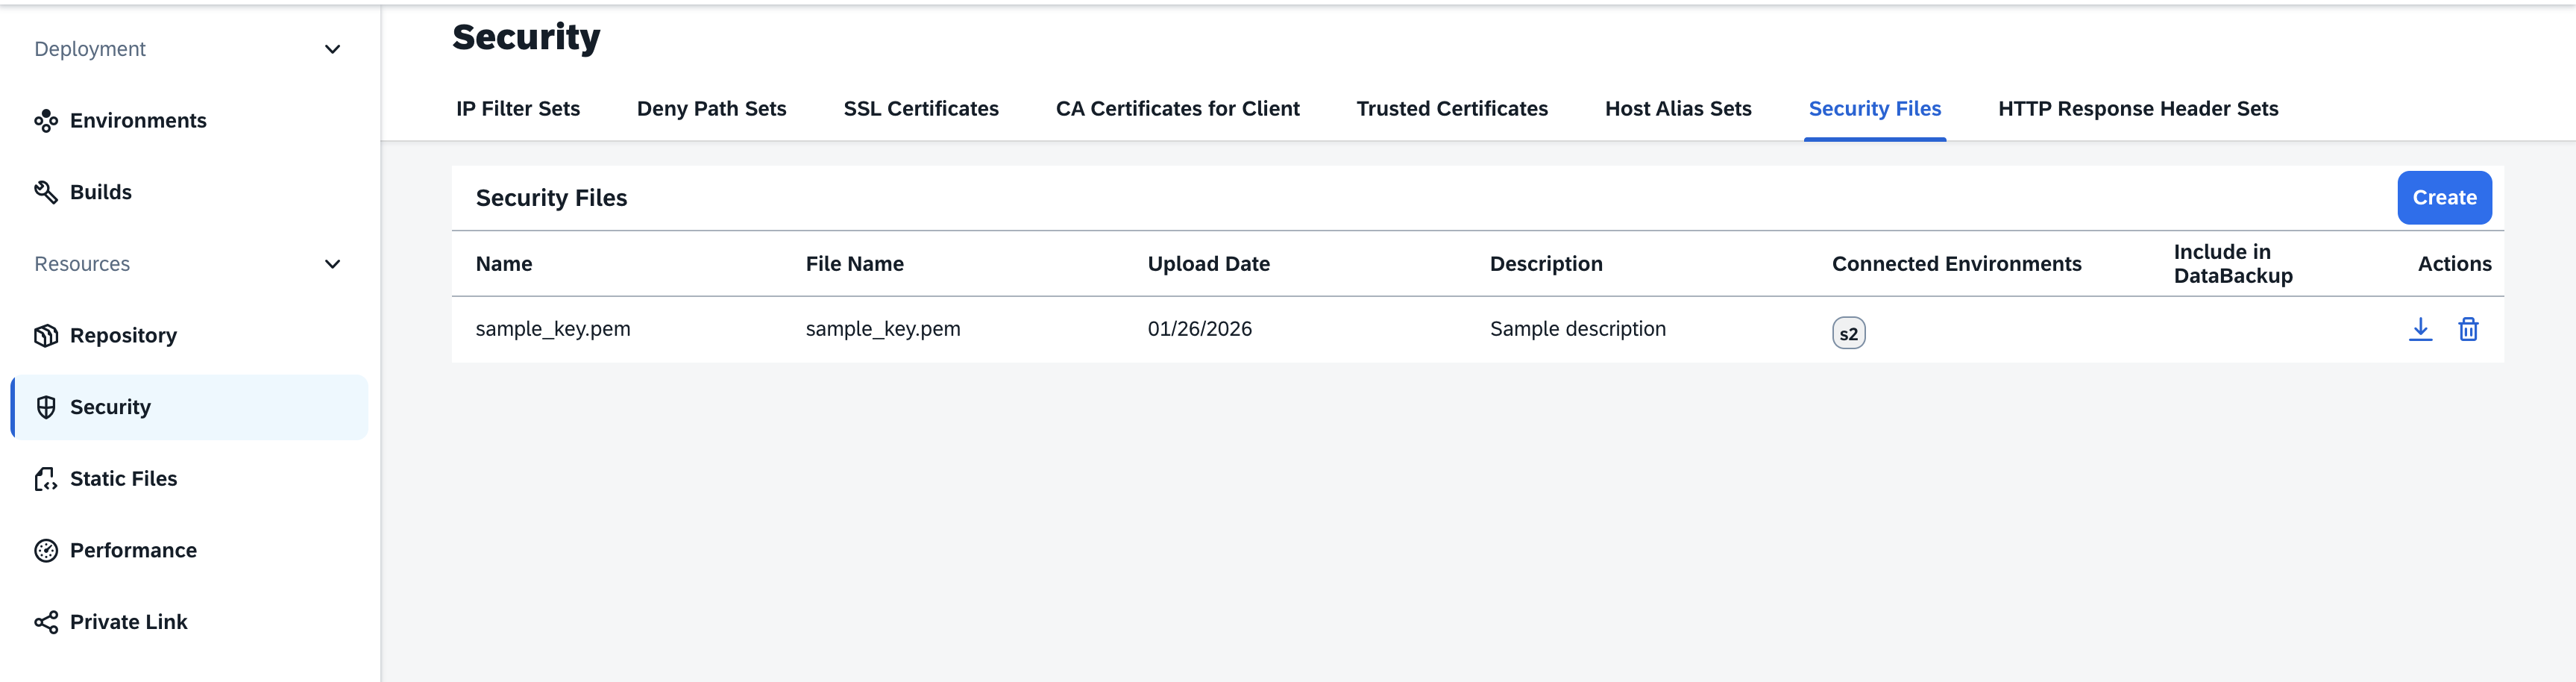Collapse the Resources section

[x=333, y=263]
